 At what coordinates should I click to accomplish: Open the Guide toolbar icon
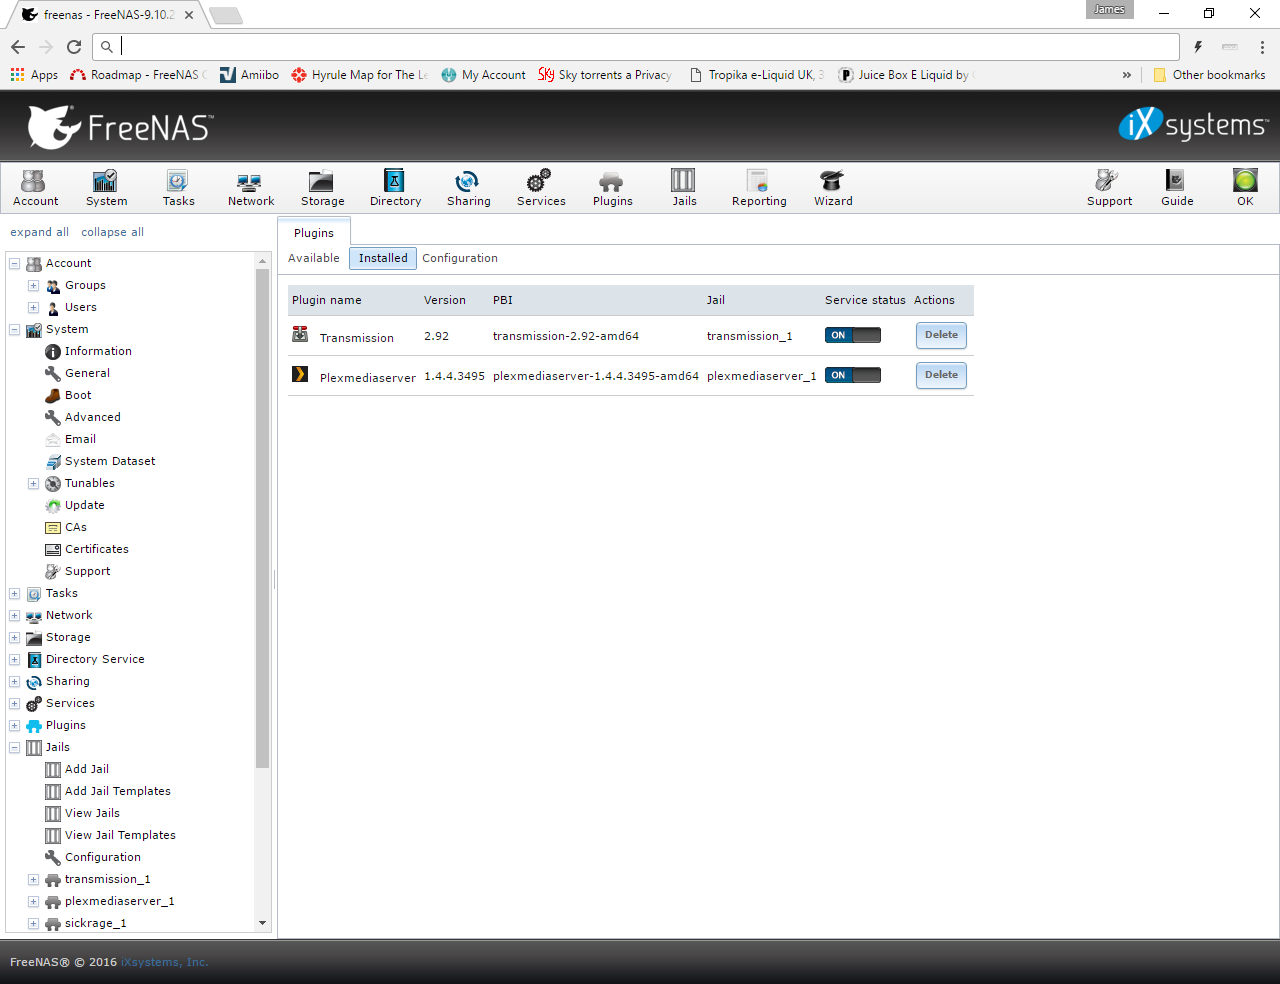coord(1177,187)
